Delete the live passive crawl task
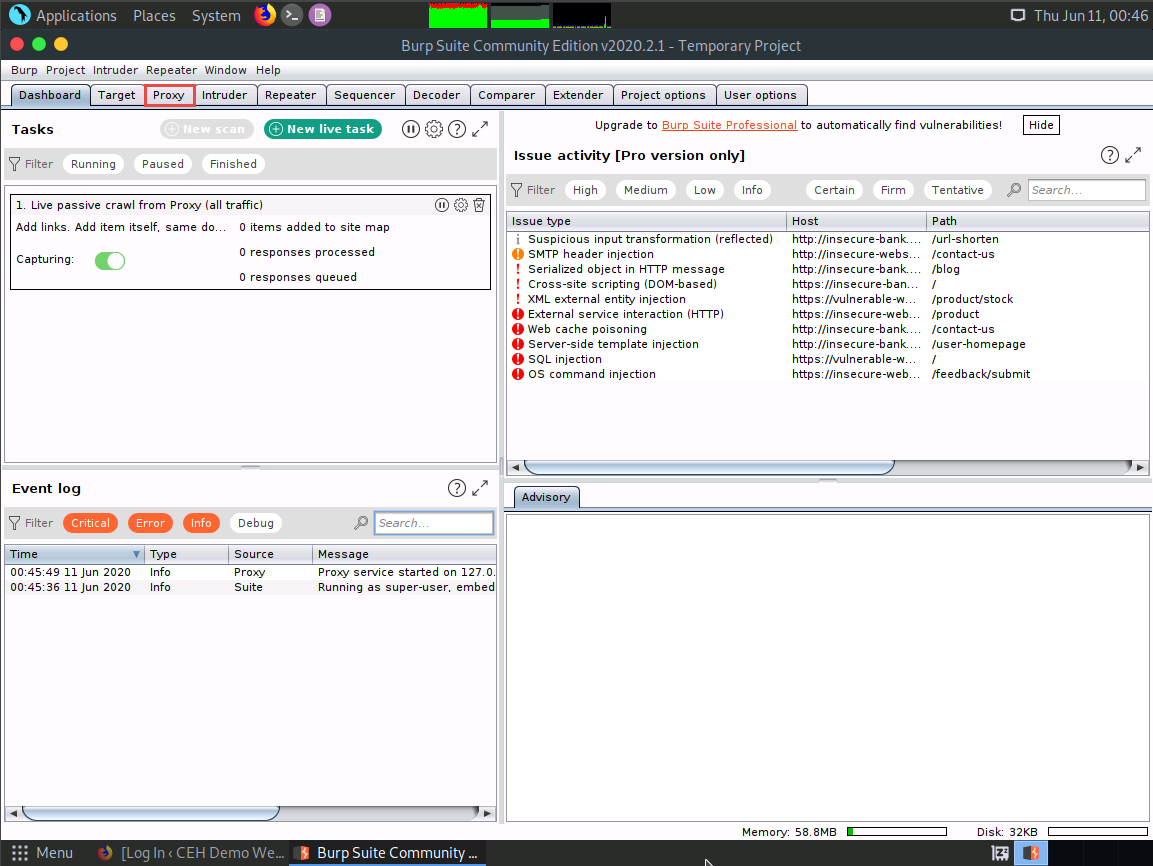This screenshot has height=866, width=1153. pos(479,205)
